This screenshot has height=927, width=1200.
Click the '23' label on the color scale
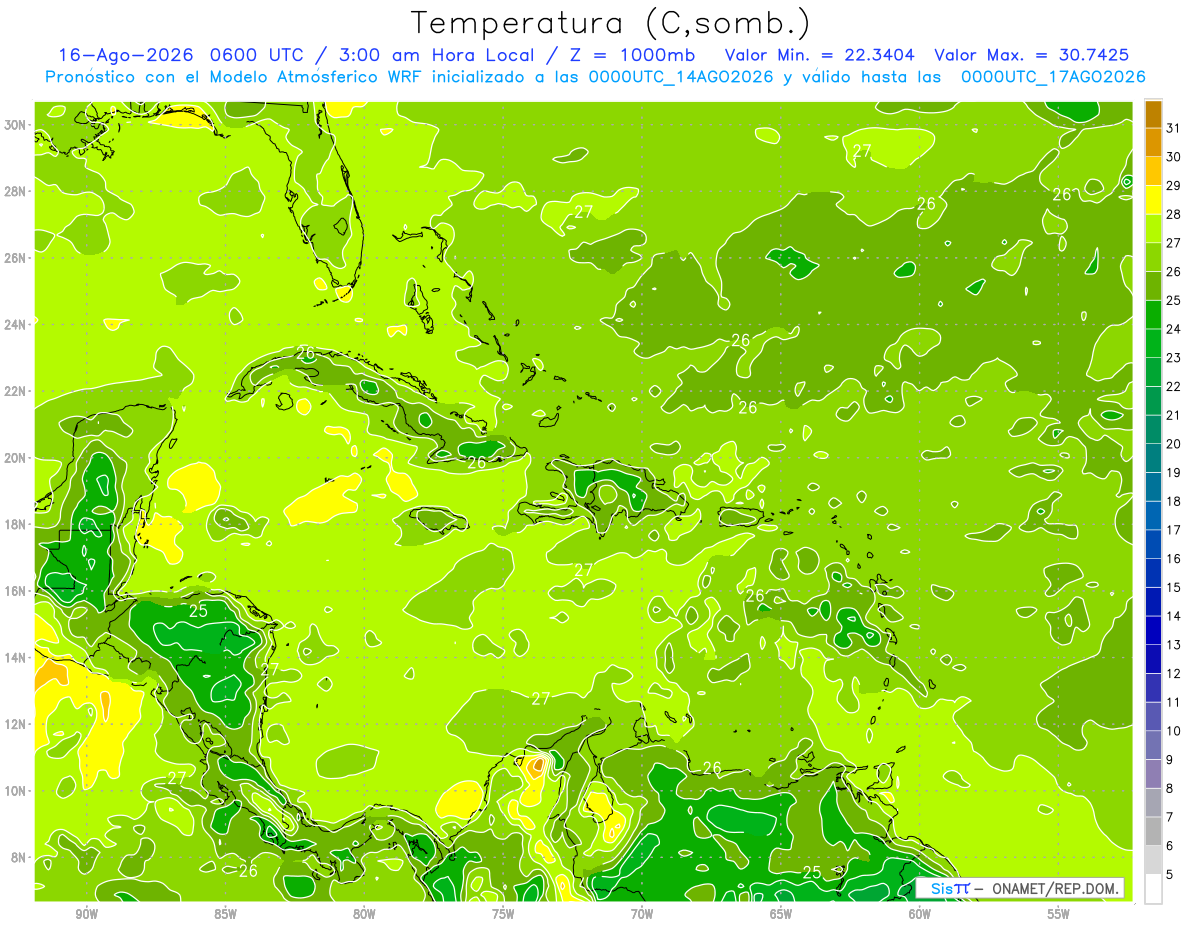pyautogui.click(x=1174, y=358)
